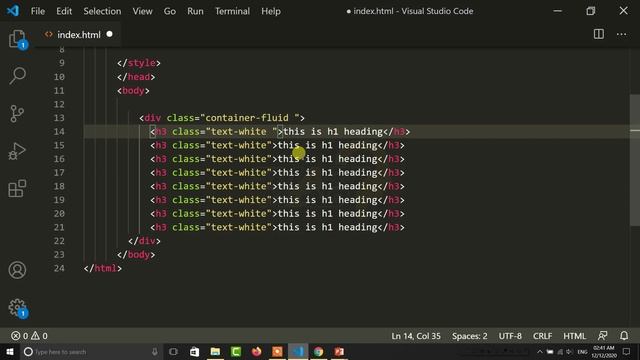The height and width of the screenshot is (360, 640).
Task: Open the Accounts menu icon
Action: click(17, 270)
